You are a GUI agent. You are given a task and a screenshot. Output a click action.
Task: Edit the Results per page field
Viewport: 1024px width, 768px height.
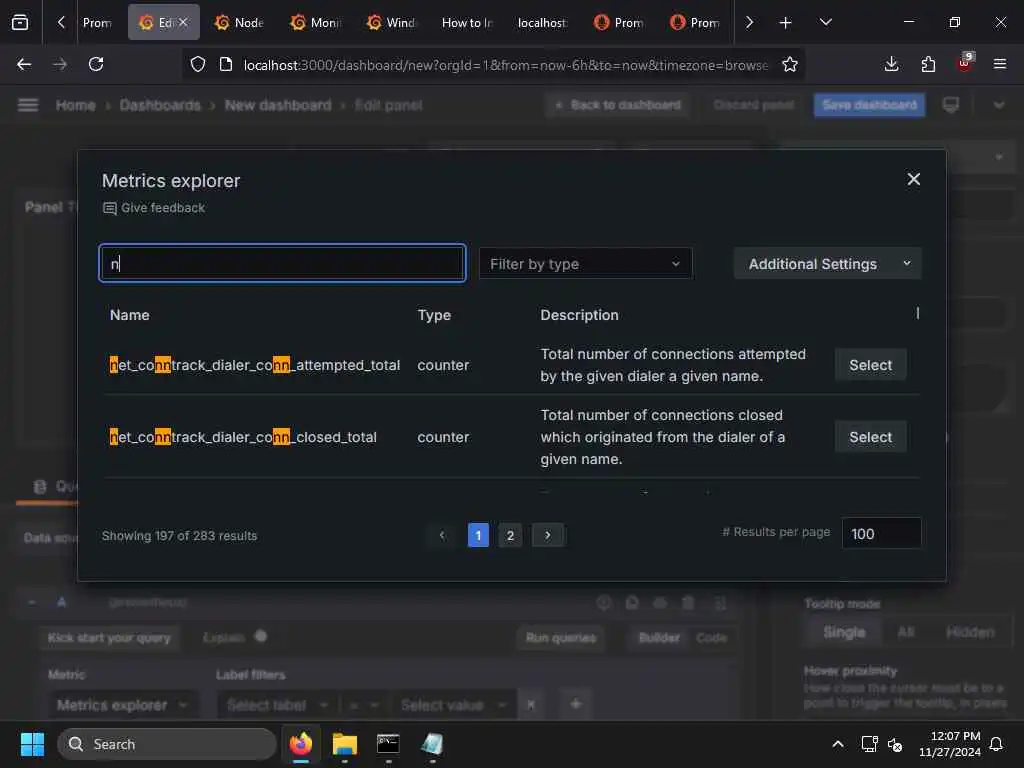881,534
